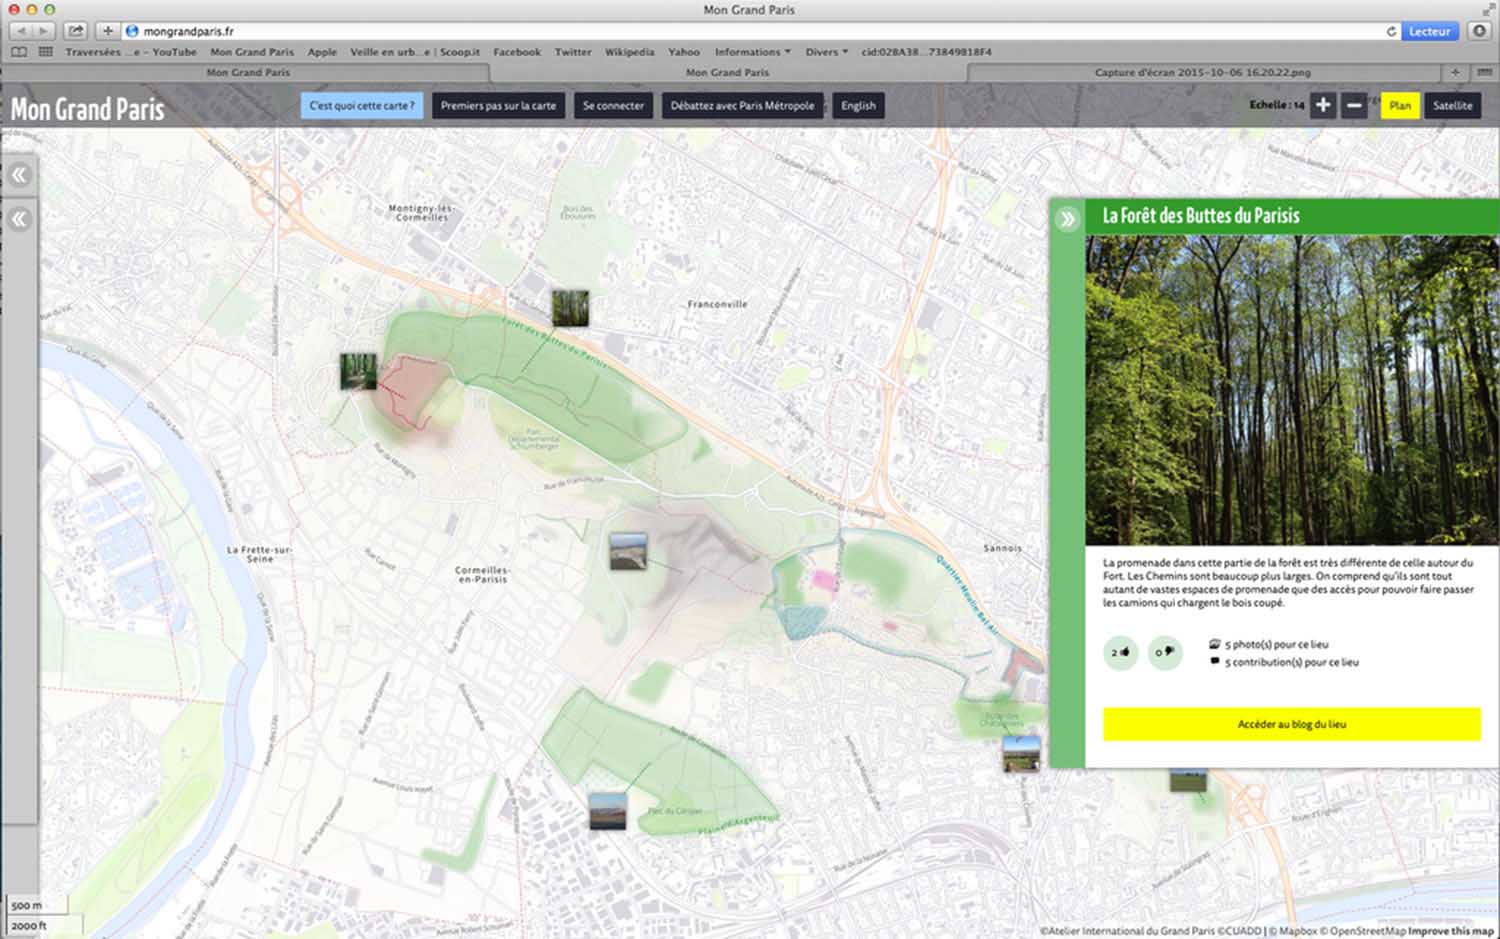
Task: Open the Top Sites grid icon
Action: coord(45,52)
